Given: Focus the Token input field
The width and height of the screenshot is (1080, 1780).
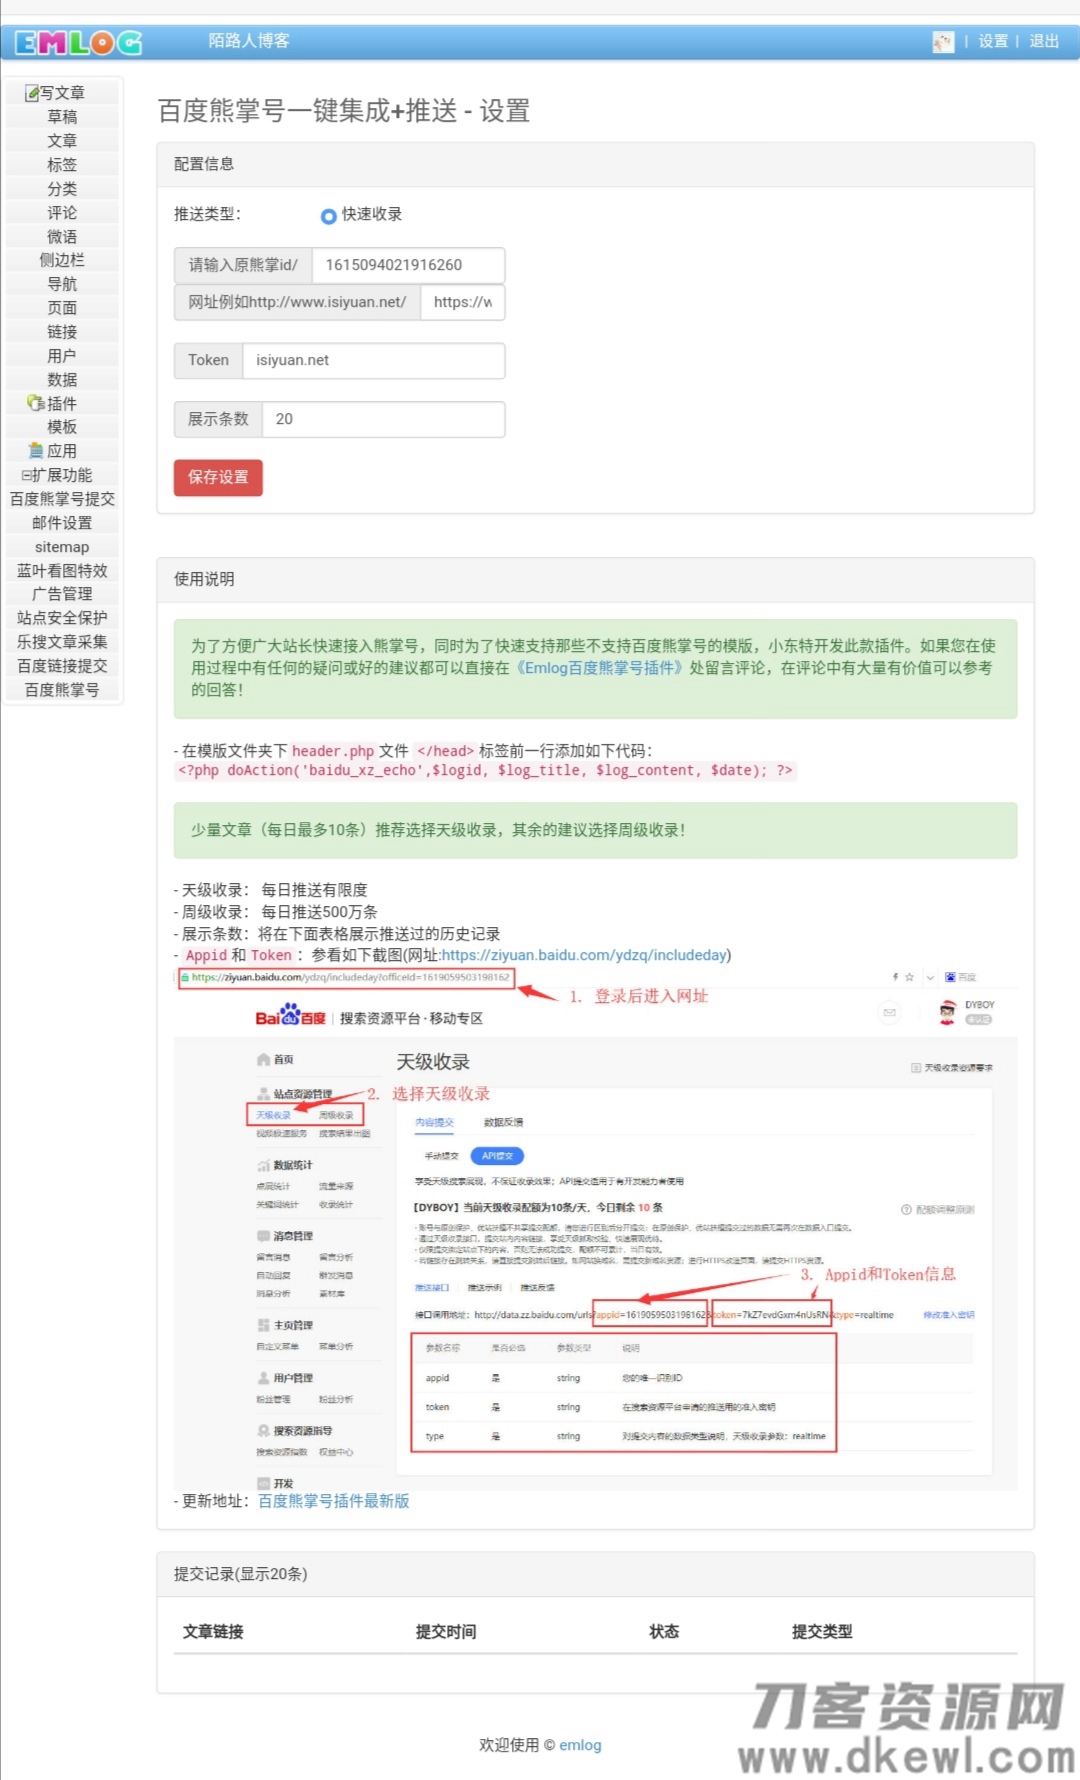Looking at the screenshot, I should click(373, 360).
